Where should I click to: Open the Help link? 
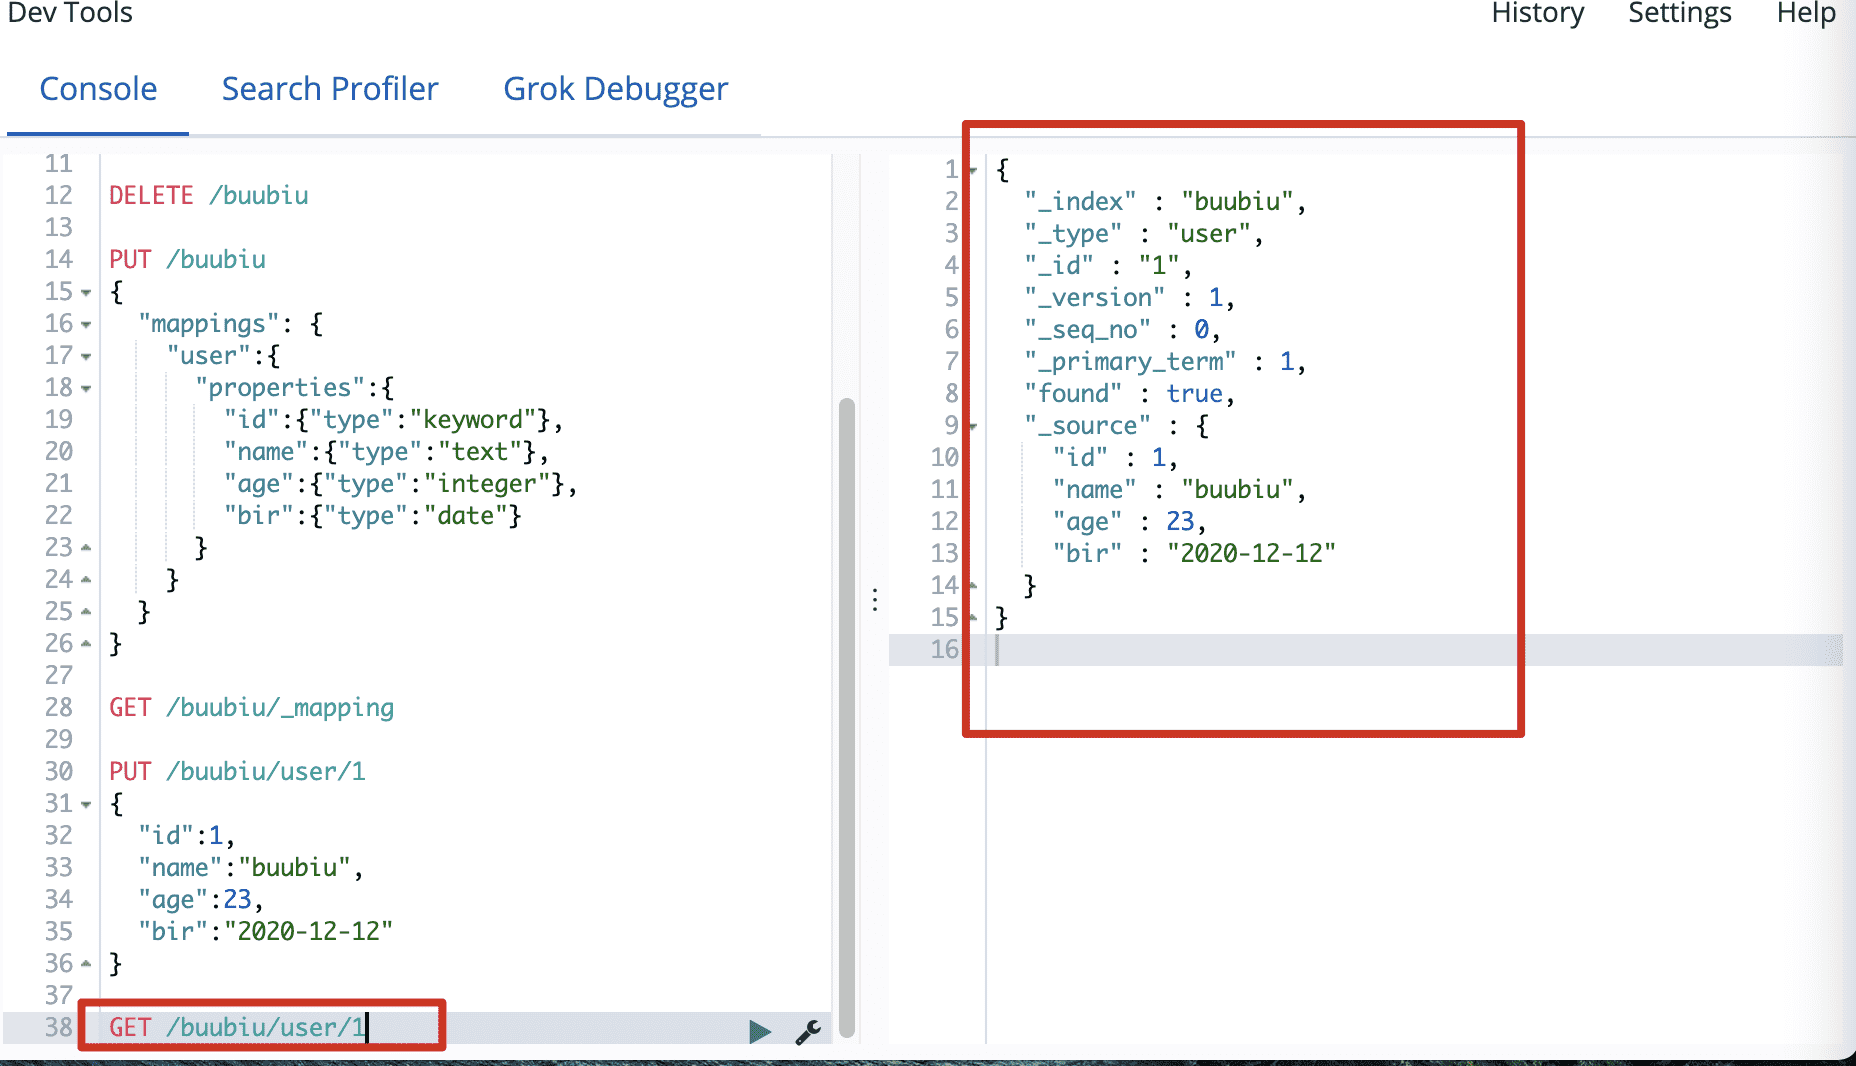pos(1805,14)
